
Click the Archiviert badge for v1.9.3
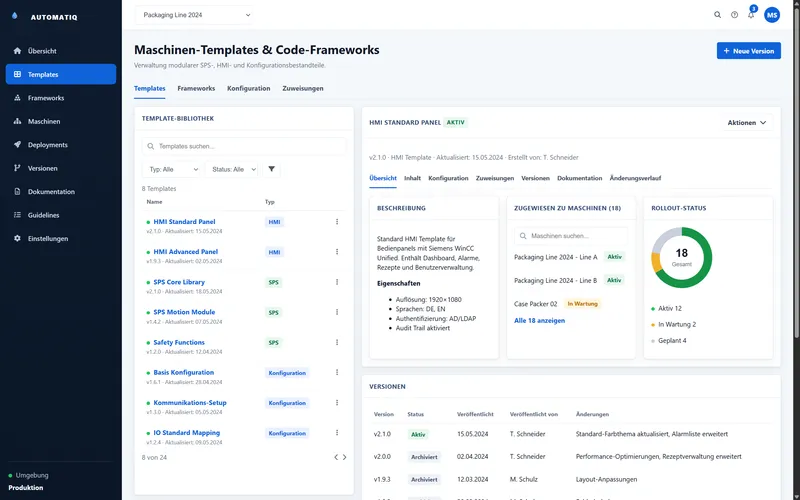[424, 480]
